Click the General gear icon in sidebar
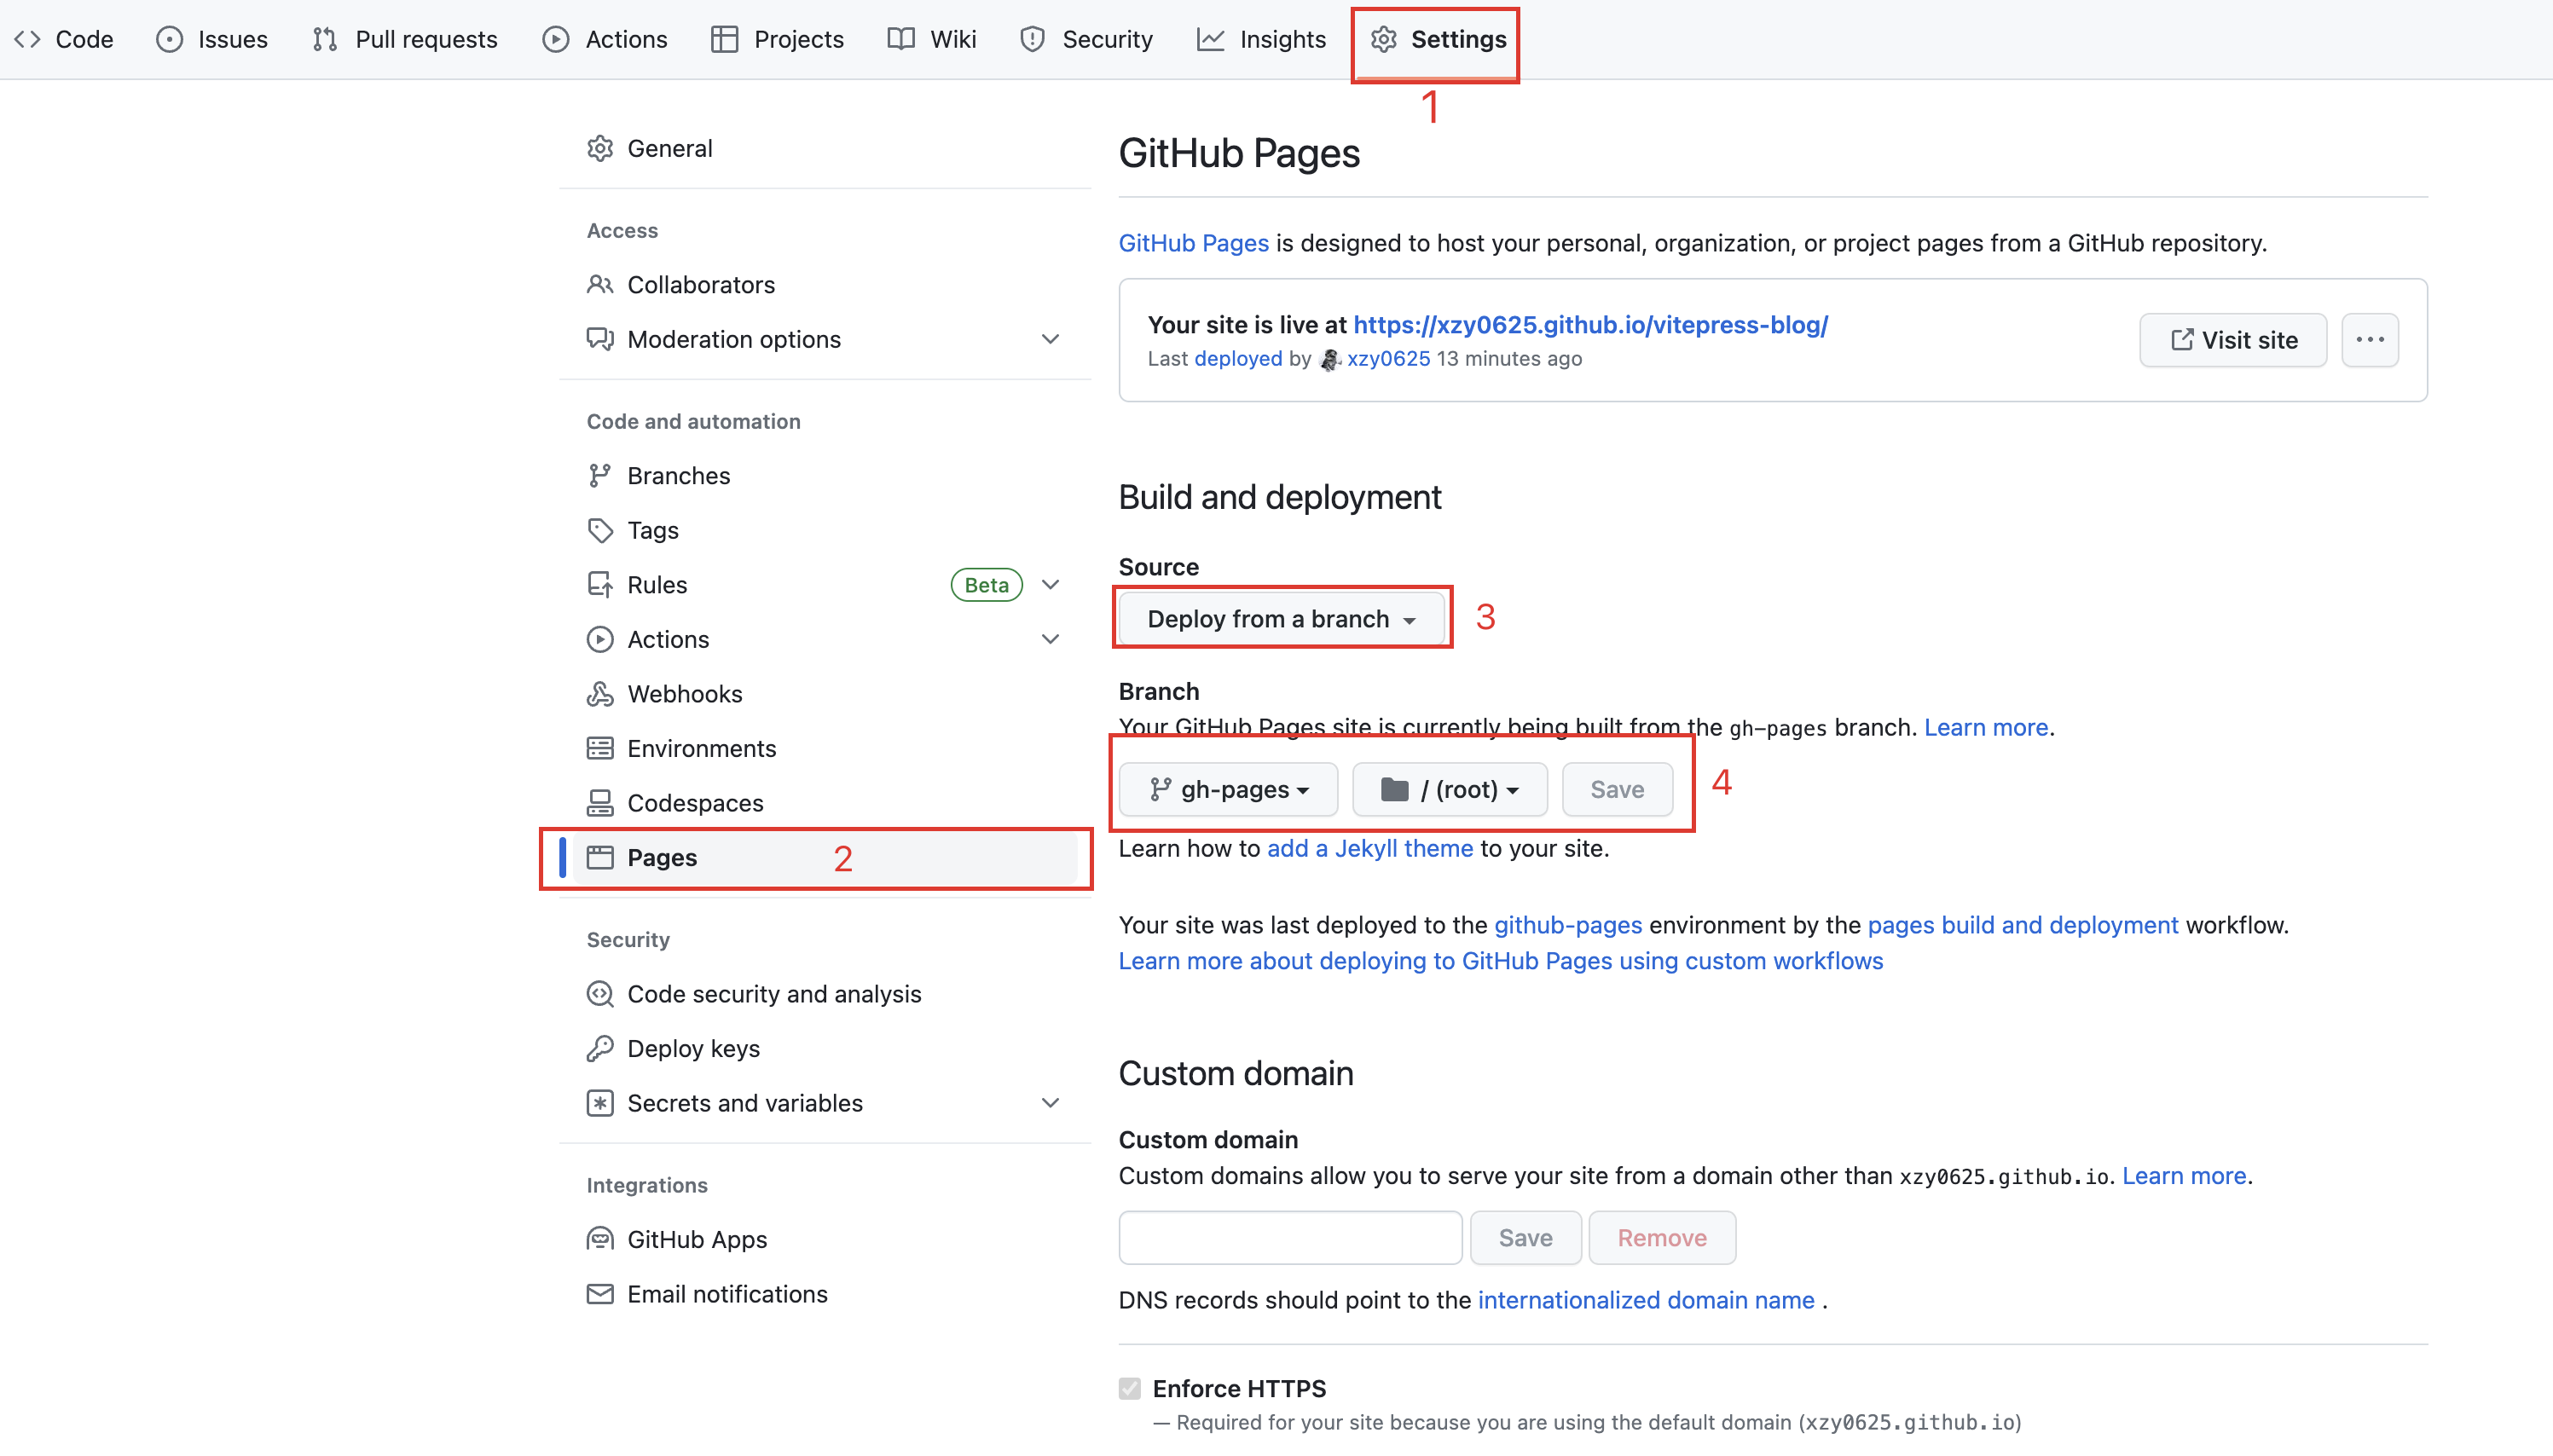Image resolution: width=2553 pixels, height=1456 pixels. click(x=600, y=148)
